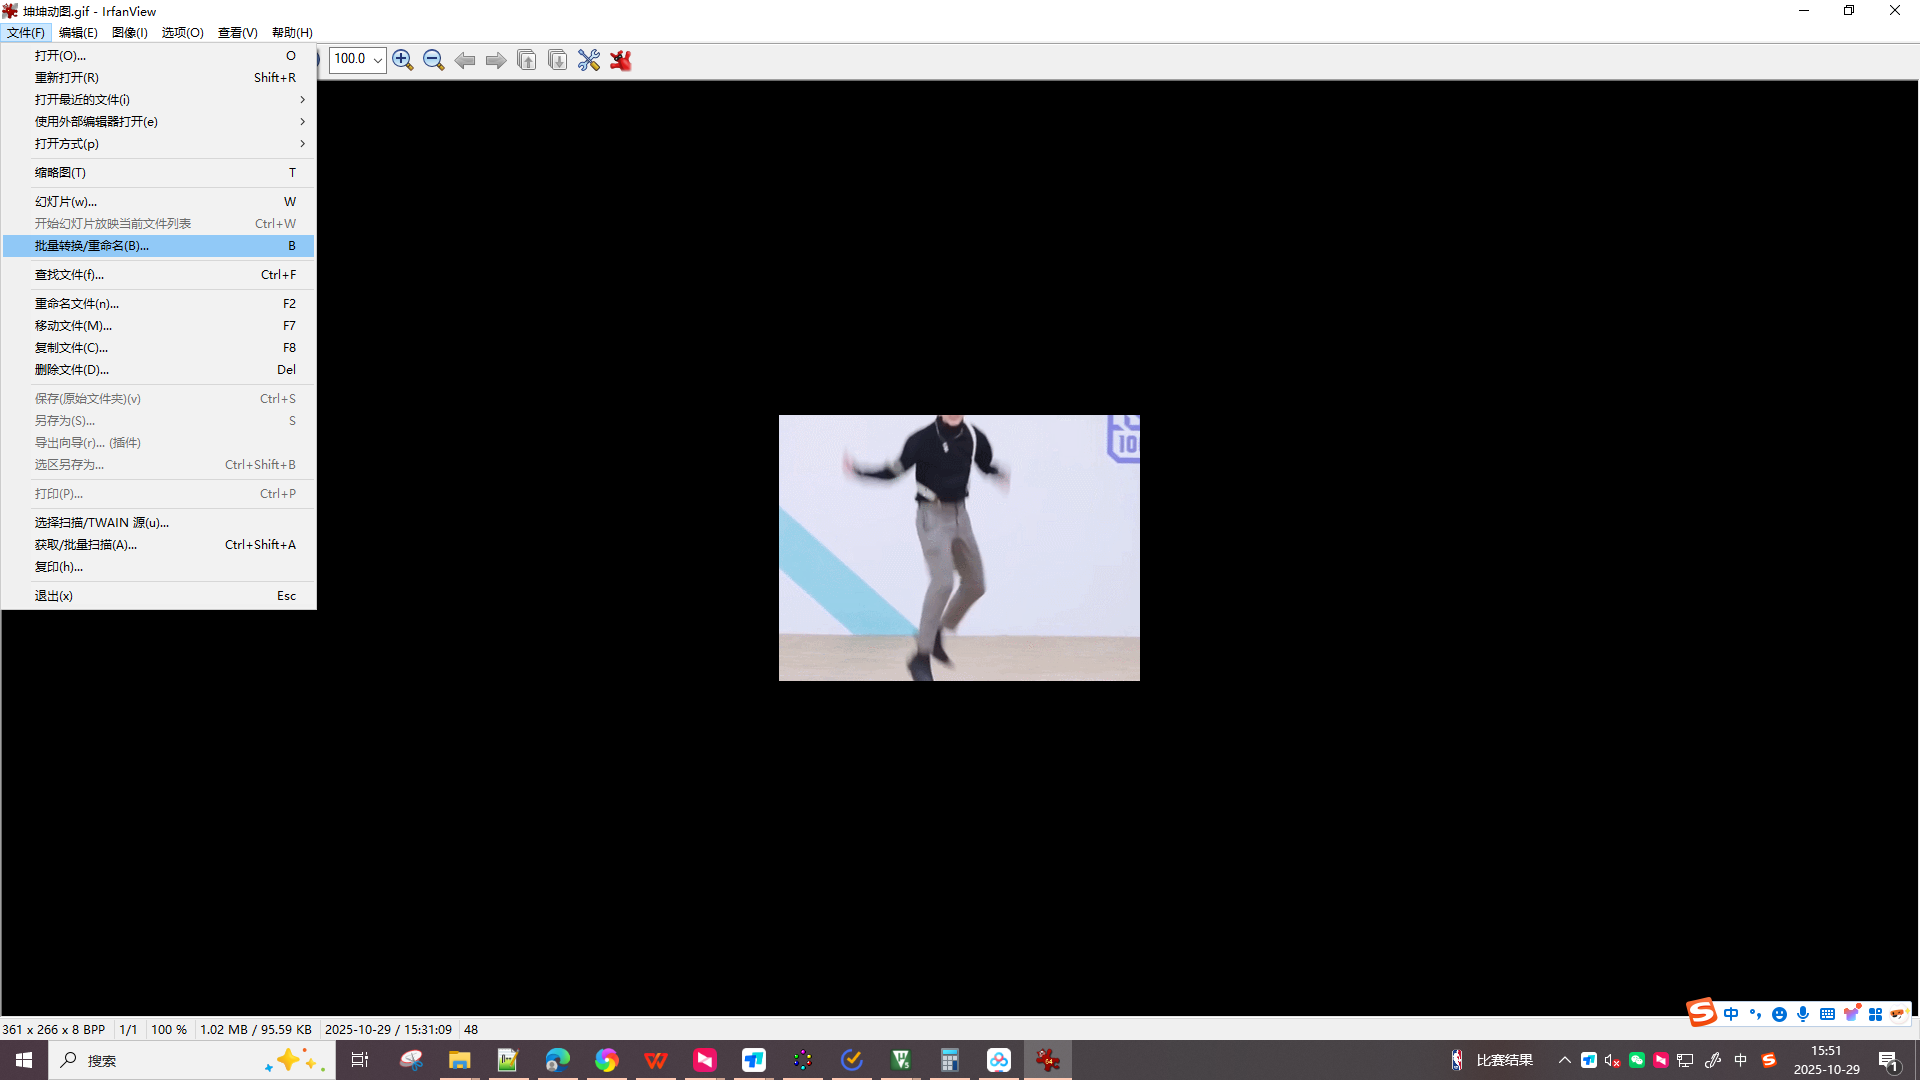This screenshot has height=1080, width=1920.
Task: Open Windows Start button on taskbar
Action: 24,1060
